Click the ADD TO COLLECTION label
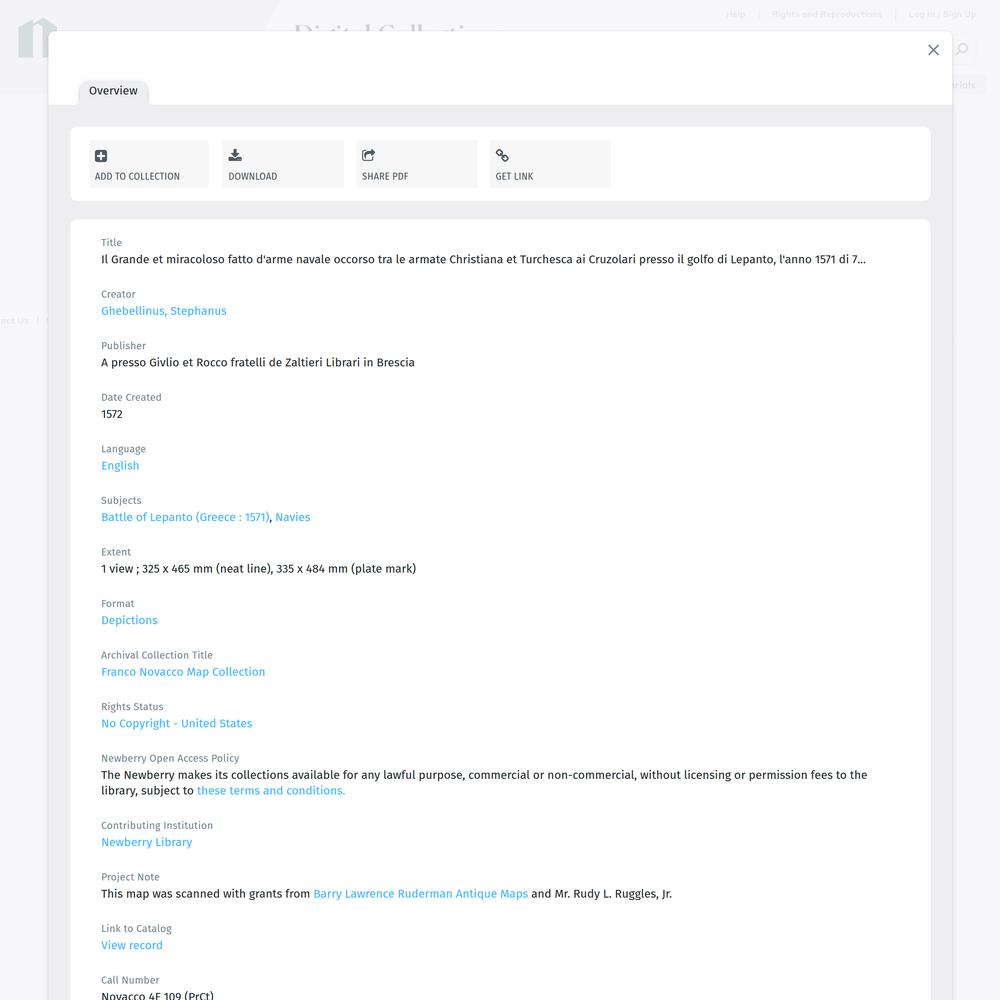The width and height of the screenshot is (1000, 1000). point(137,177)
